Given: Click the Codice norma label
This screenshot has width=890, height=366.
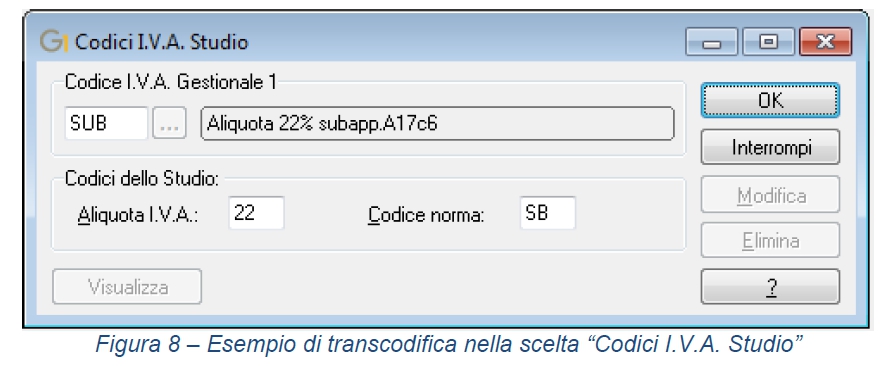Looking at the screenshot, I should (x=426, y=216).
